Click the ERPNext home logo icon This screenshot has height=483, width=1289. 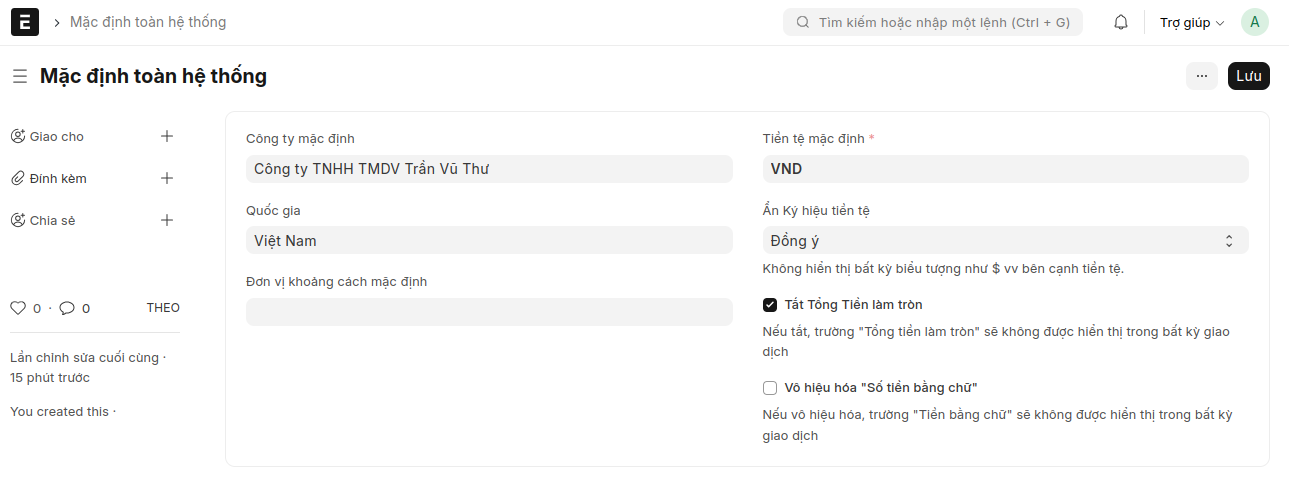pos(25,22)
